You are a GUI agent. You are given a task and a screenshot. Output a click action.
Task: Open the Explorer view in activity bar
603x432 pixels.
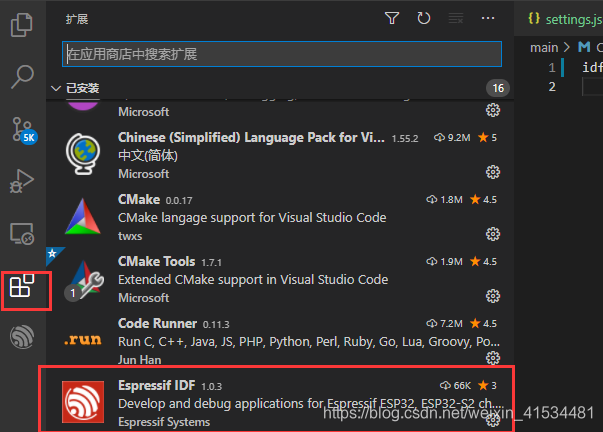[22, 25]
